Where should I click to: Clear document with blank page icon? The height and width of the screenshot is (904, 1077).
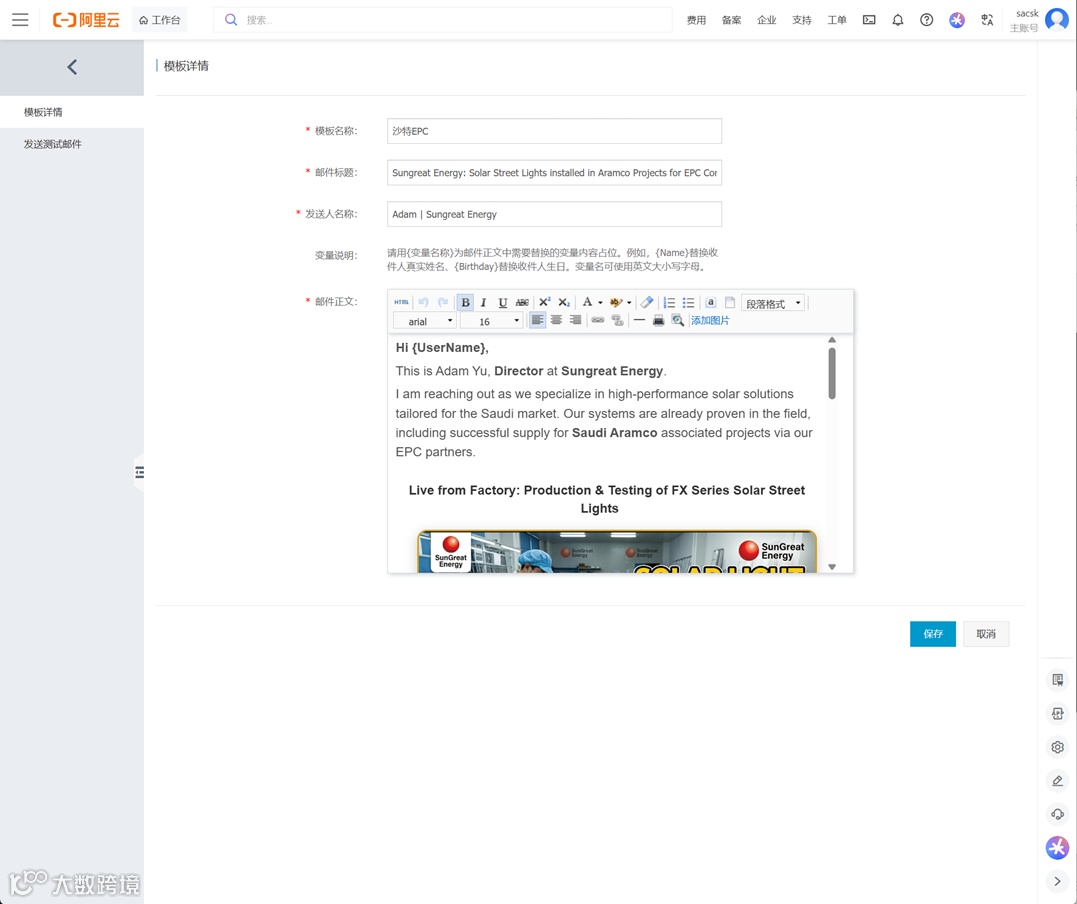tap(730, 302)
